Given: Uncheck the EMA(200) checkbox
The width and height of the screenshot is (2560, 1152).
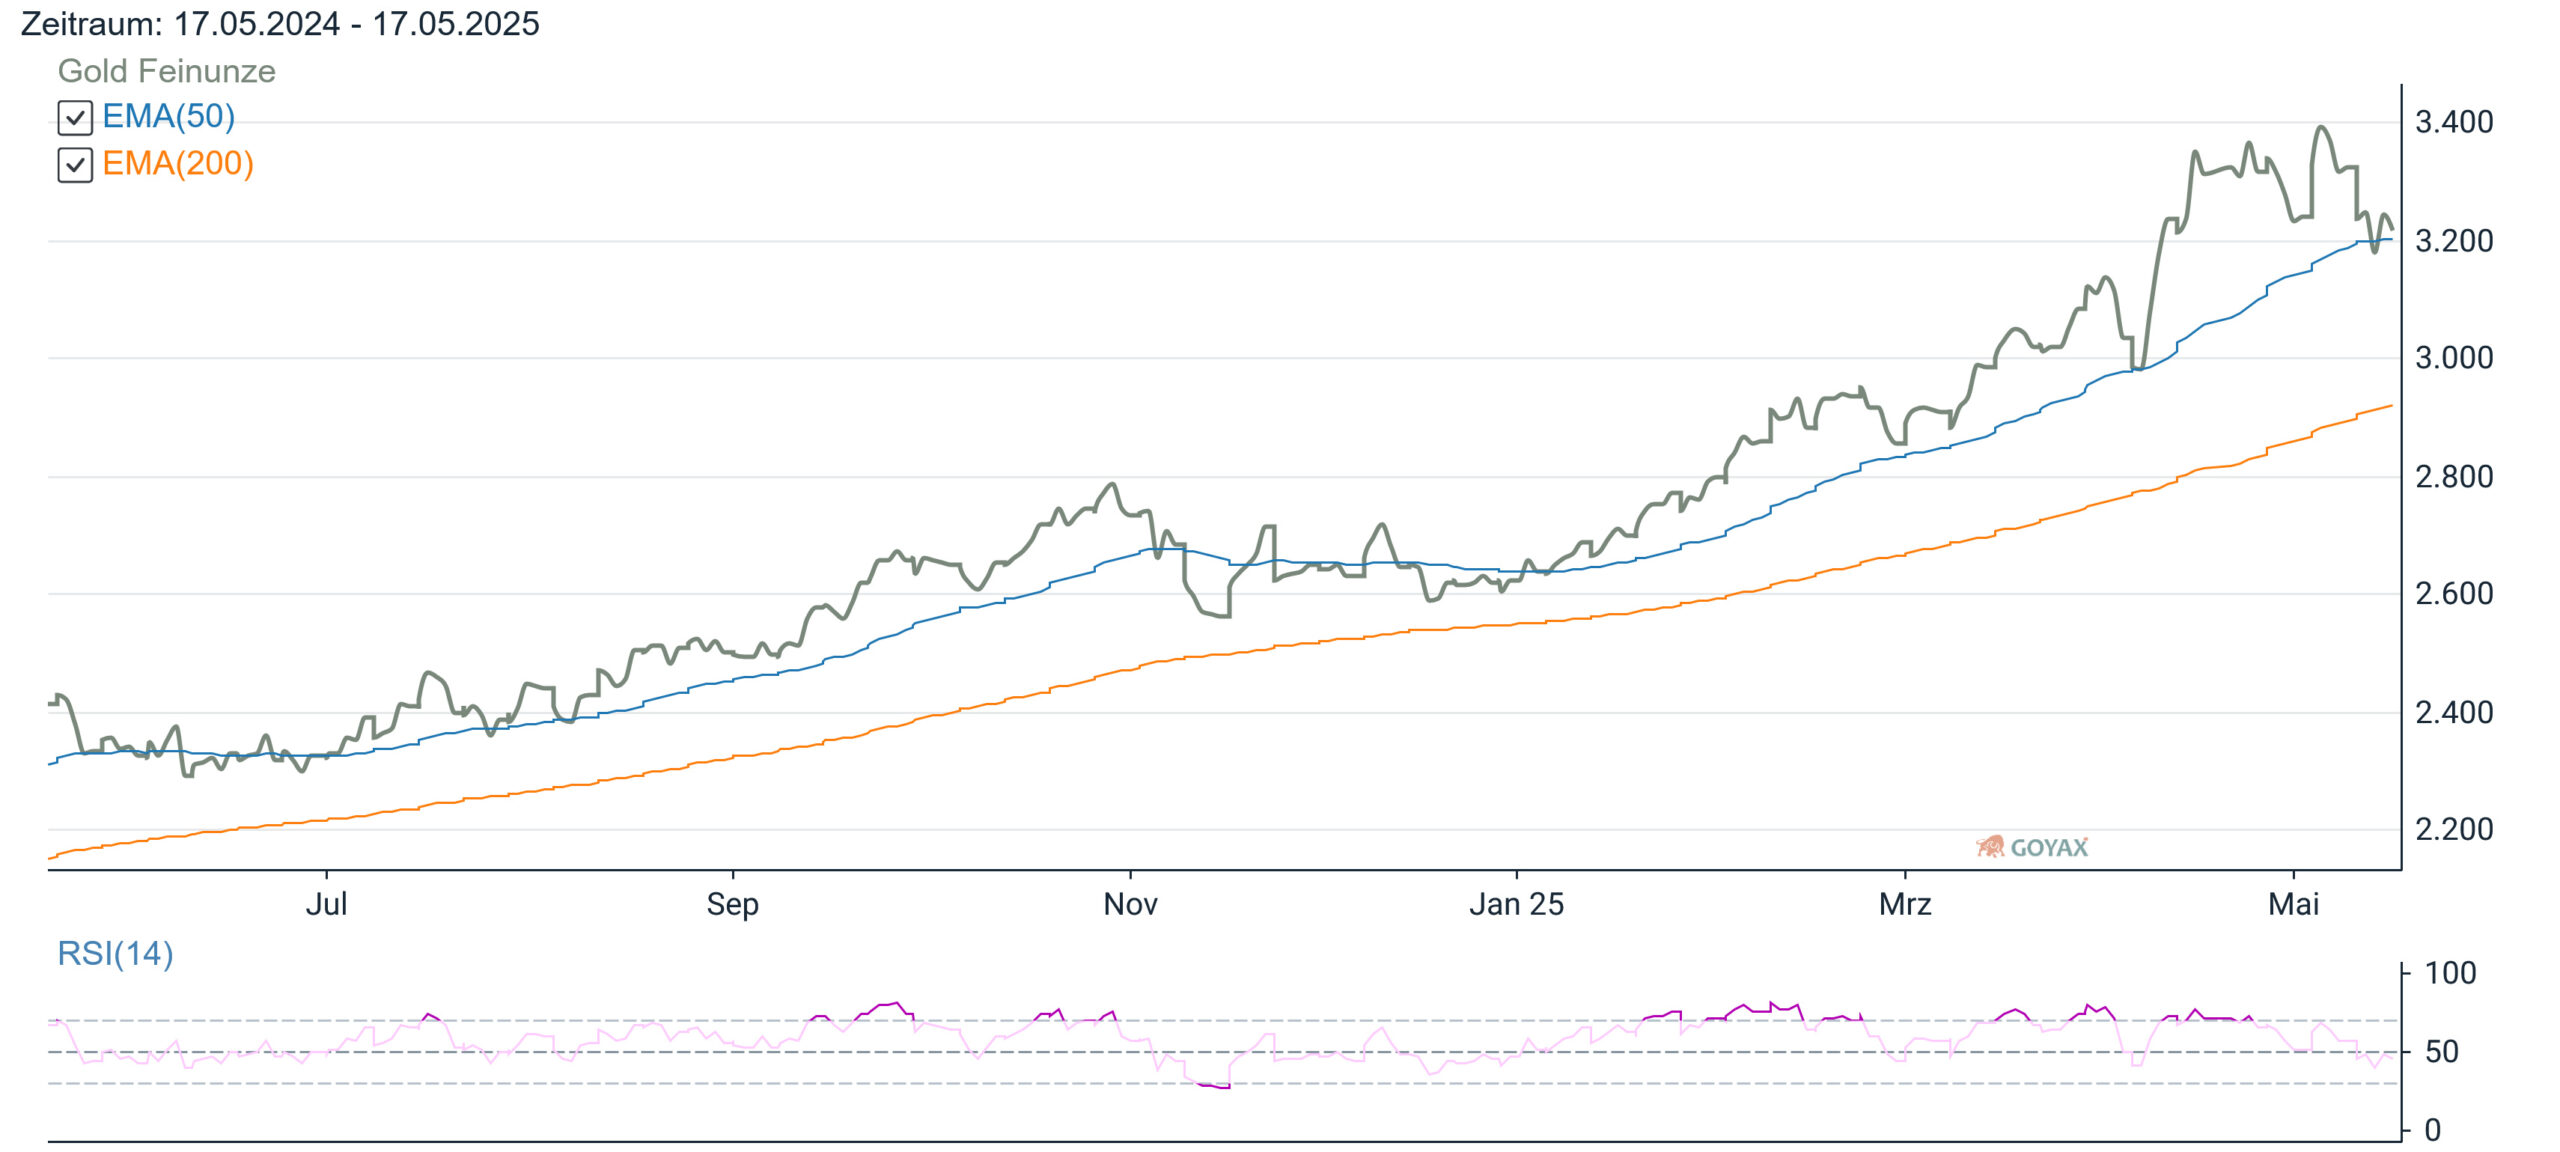Looking at the screenshot, I should pyautogui.click(x=75, y=165).
